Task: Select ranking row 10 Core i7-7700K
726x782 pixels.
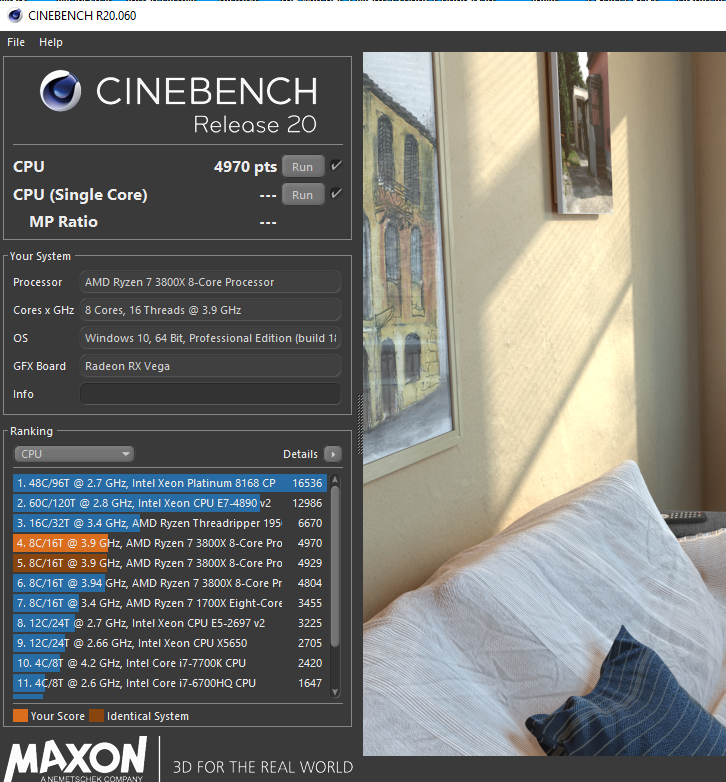Action: (170, 663)
